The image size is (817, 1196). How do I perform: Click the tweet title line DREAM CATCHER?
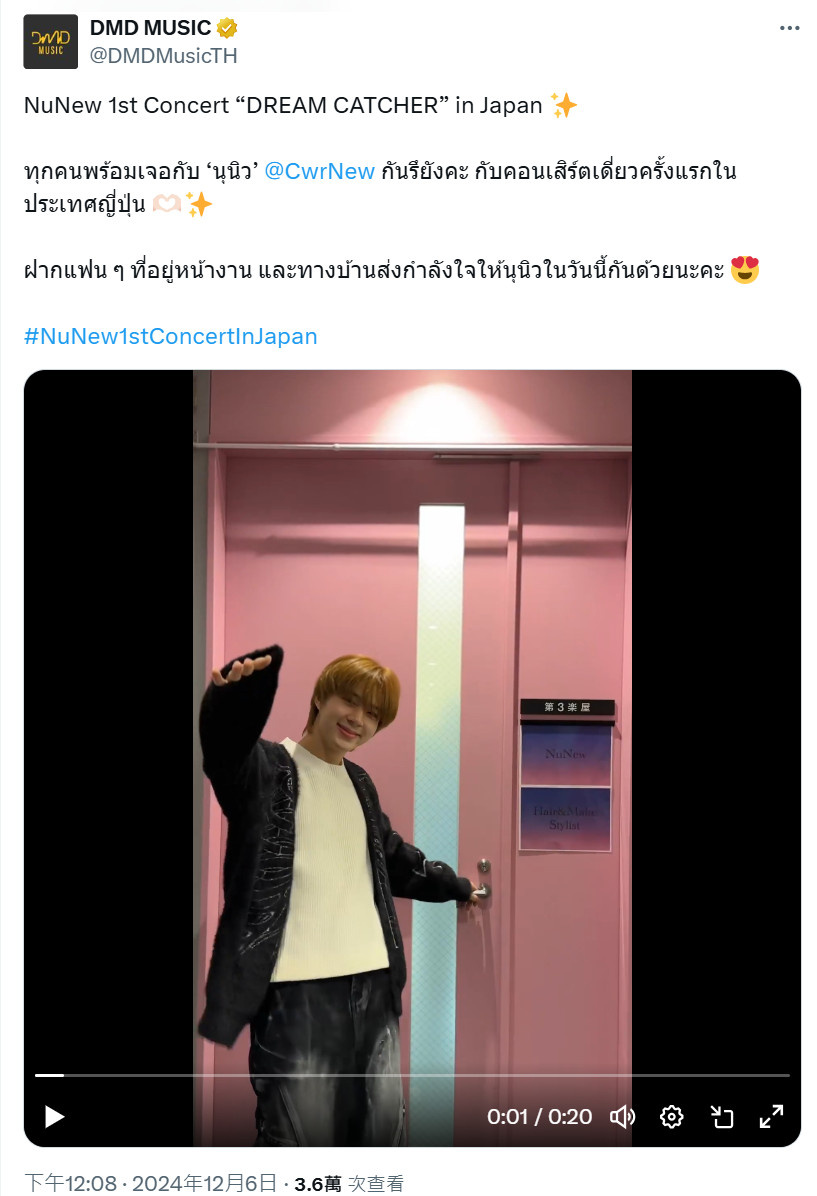point(283,105)
